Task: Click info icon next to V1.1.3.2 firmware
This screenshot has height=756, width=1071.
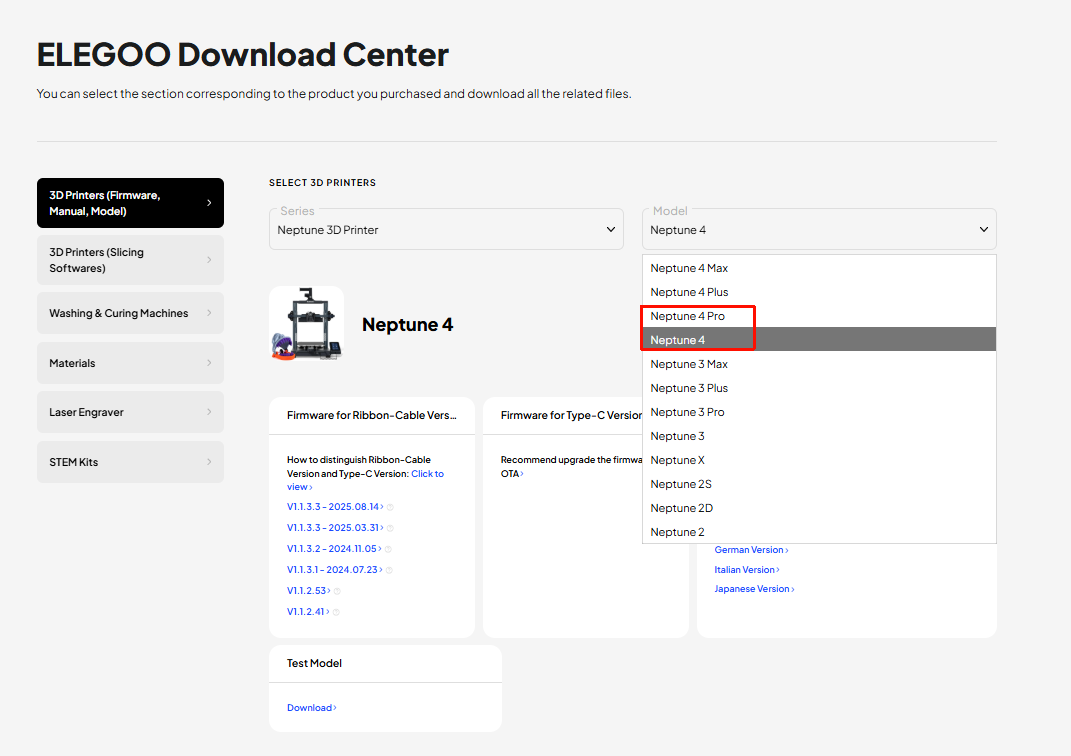Action: [388, 549]
